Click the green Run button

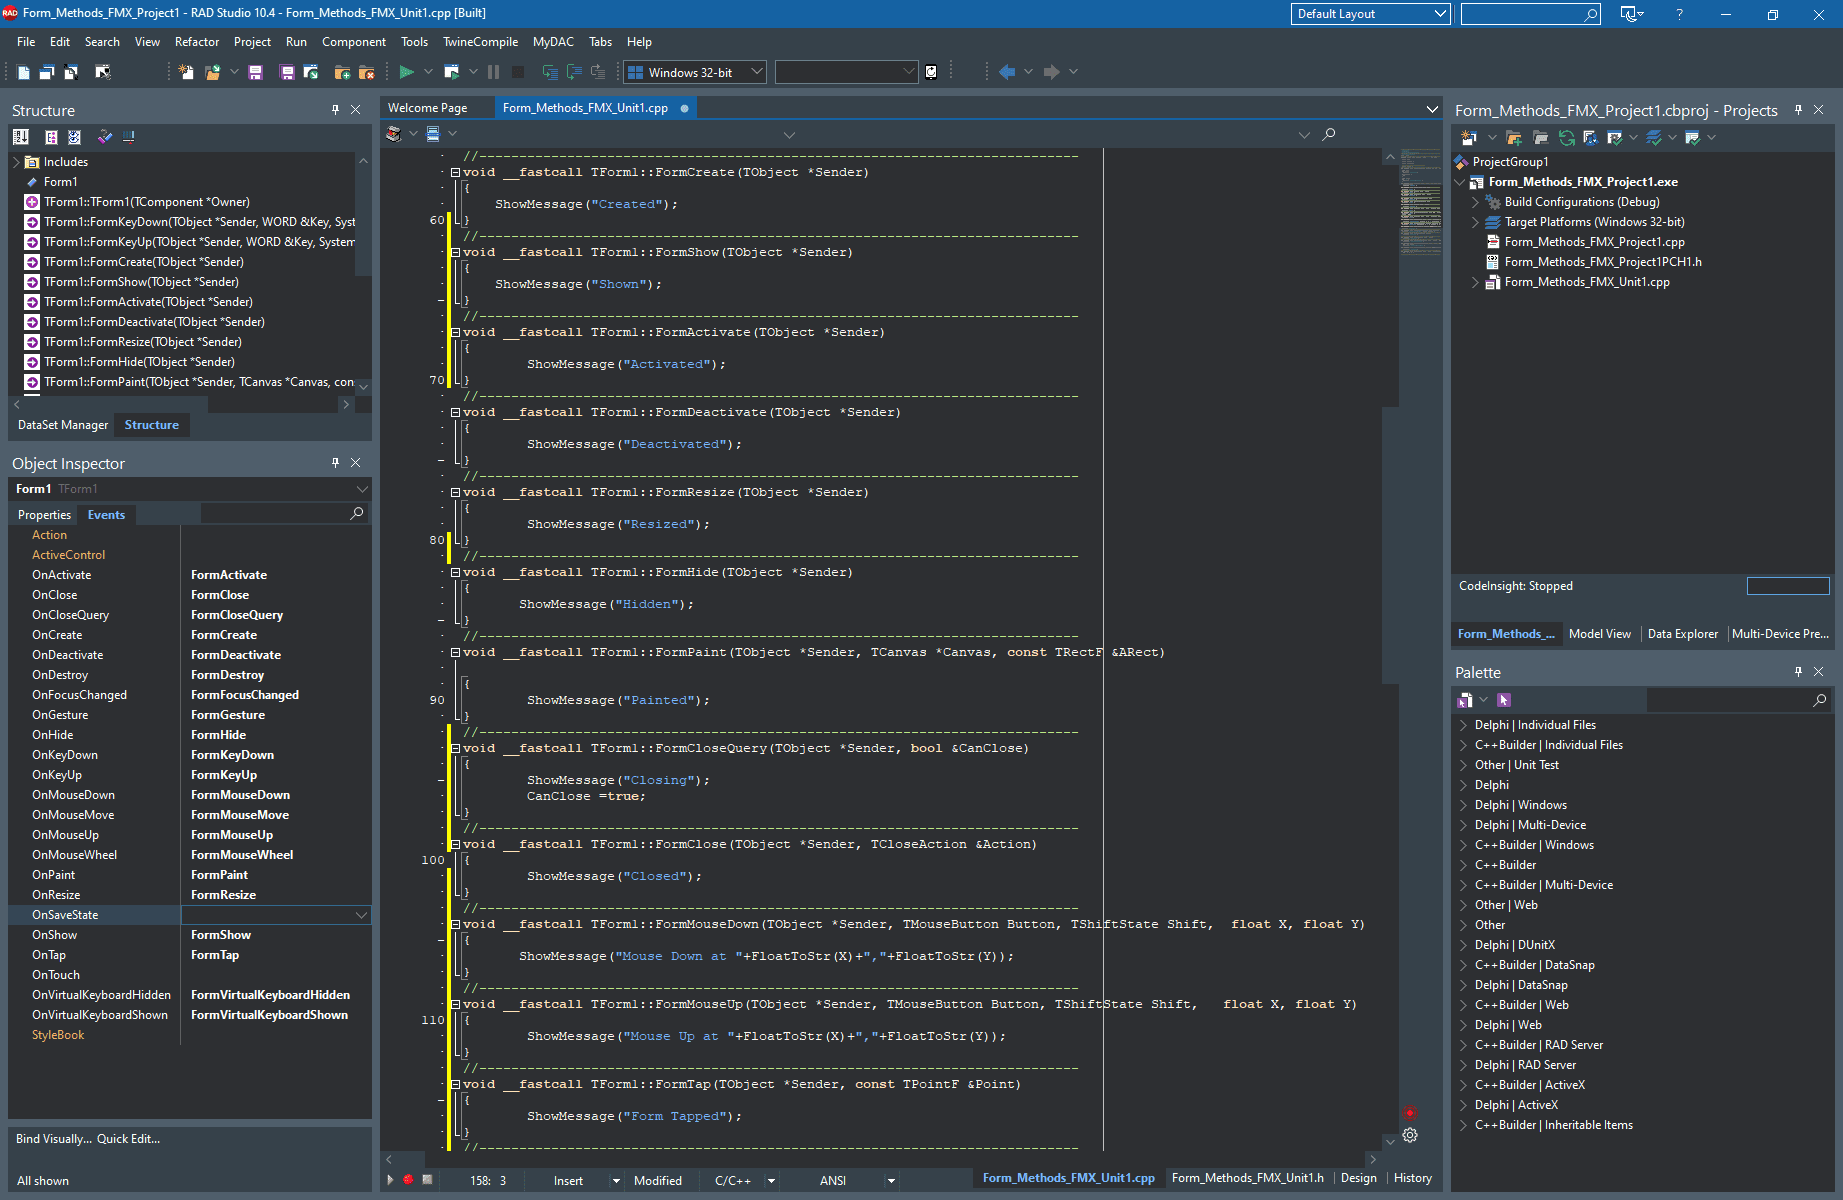406,72
